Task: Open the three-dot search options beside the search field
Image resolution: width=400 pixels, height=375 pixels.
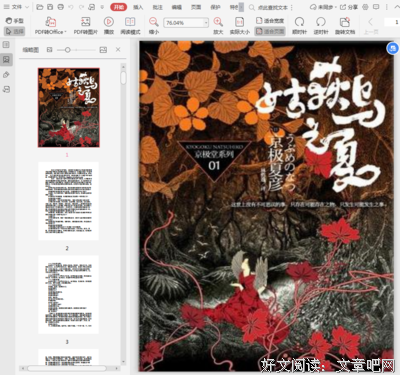Action: pyautogui.click(x=292, y=7)
